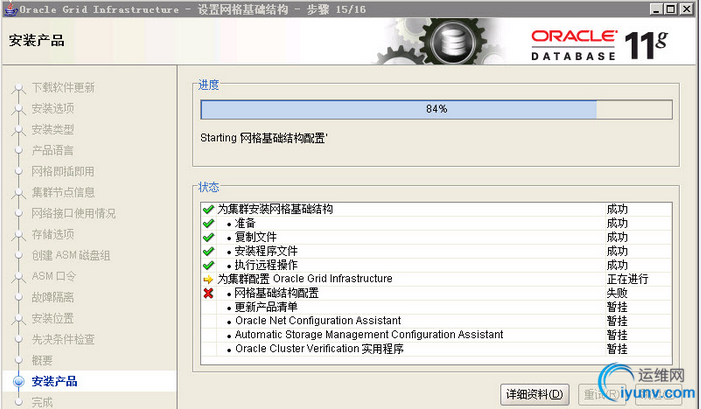Image resolution: width=701 pixels, height=409 pixels.
Task: Select the 安装选项 step
Action: (x=53, y=109)
